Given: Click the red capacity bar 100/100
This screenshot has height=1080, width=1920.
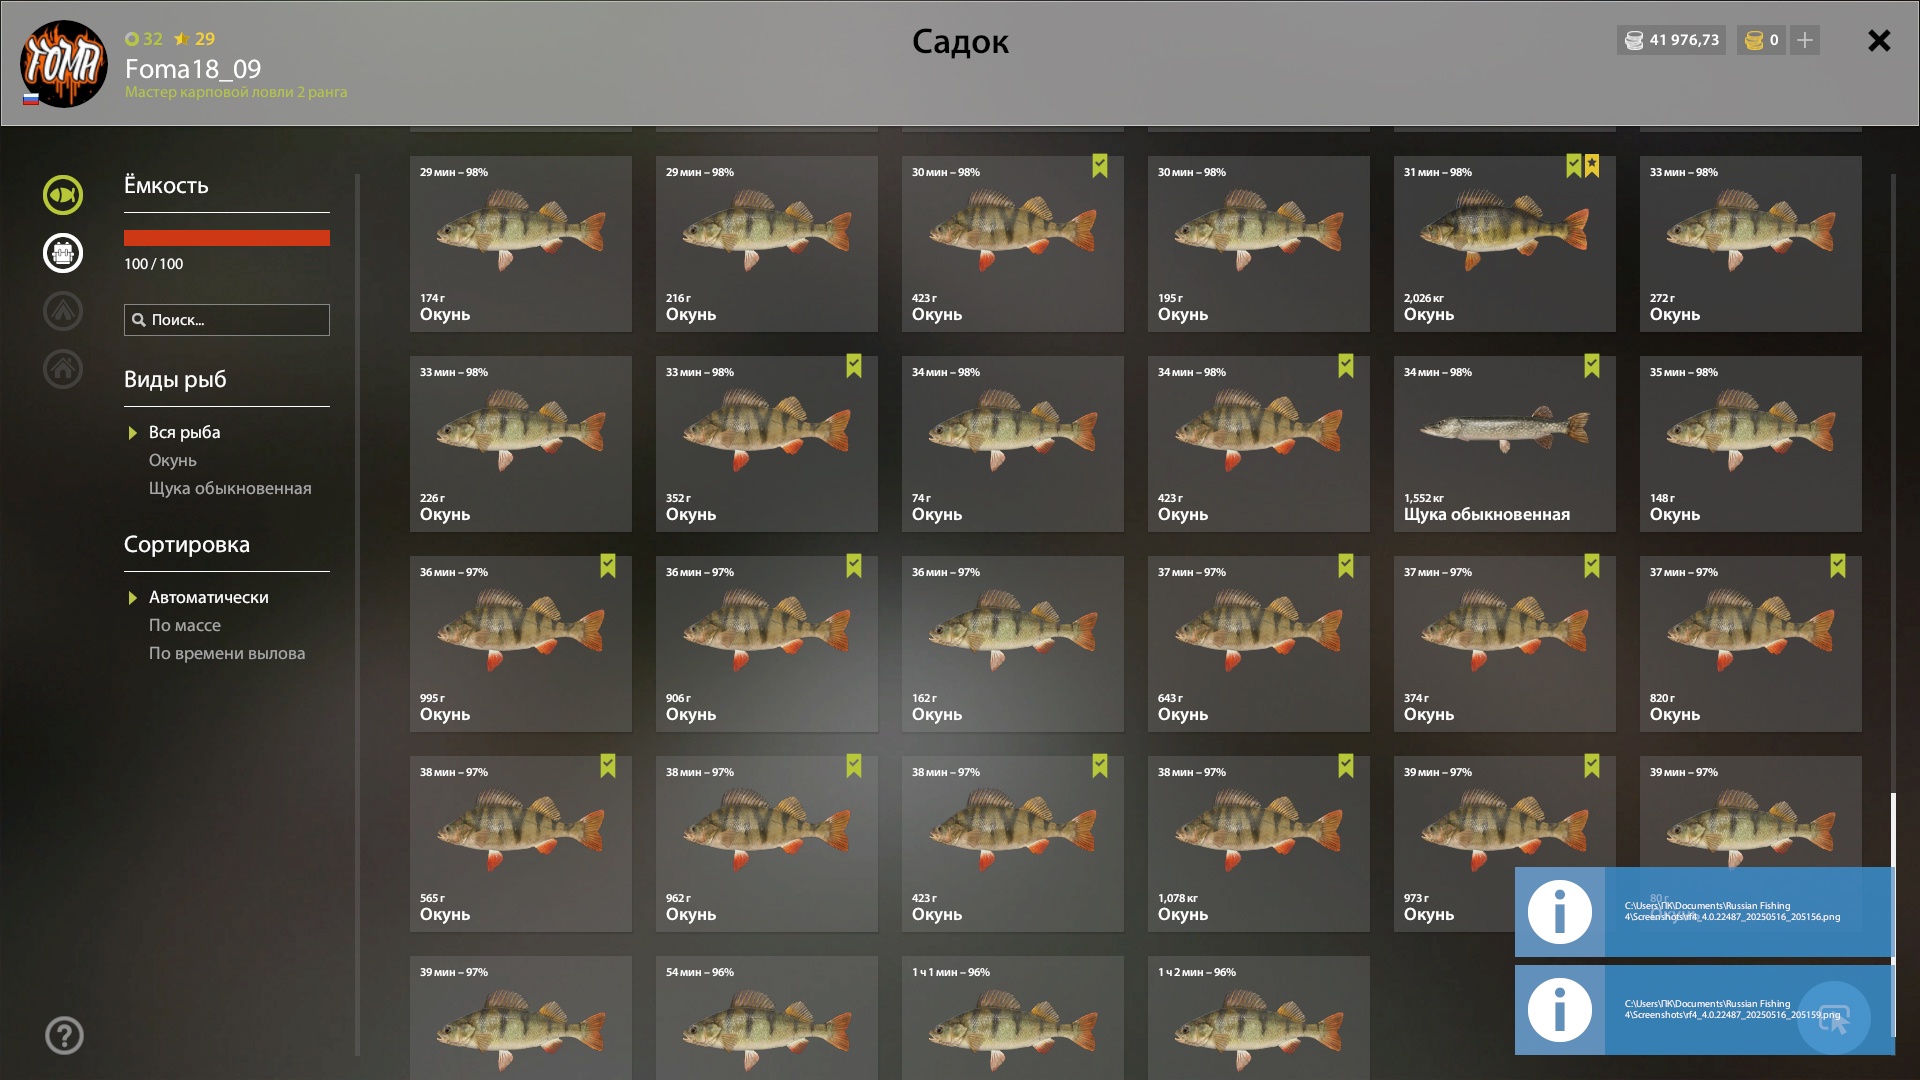Looking at the screenshot, I should point(227,238).
